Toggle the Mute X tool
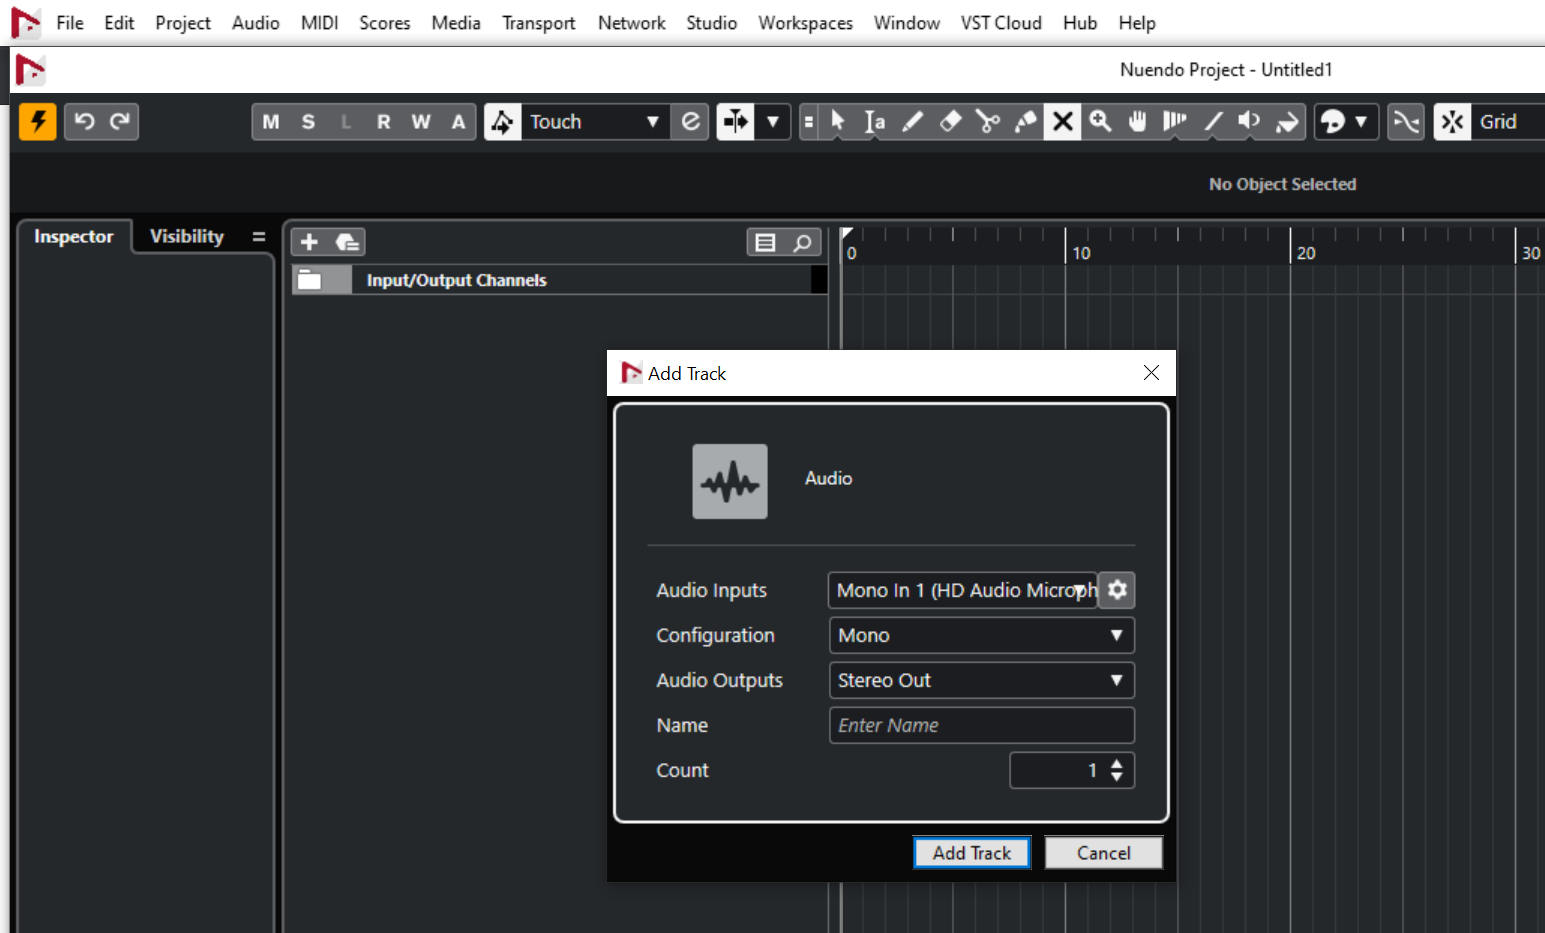 point(1062,122)
